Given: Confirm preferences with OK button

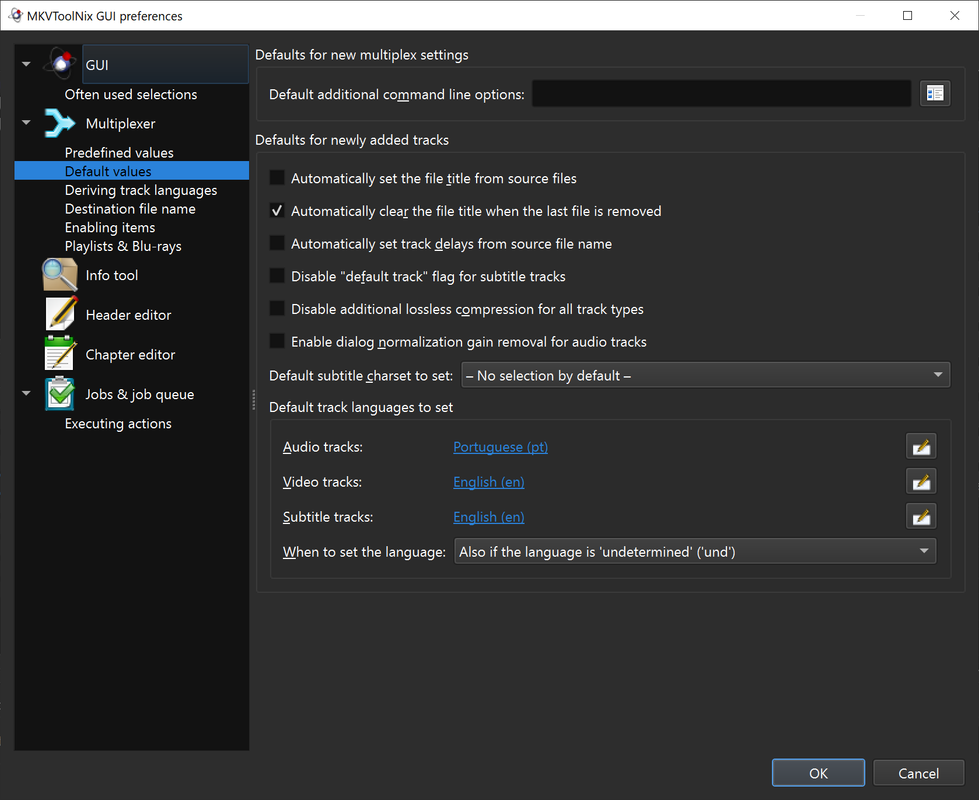Looking at the screenshot, I should [818, 773].
